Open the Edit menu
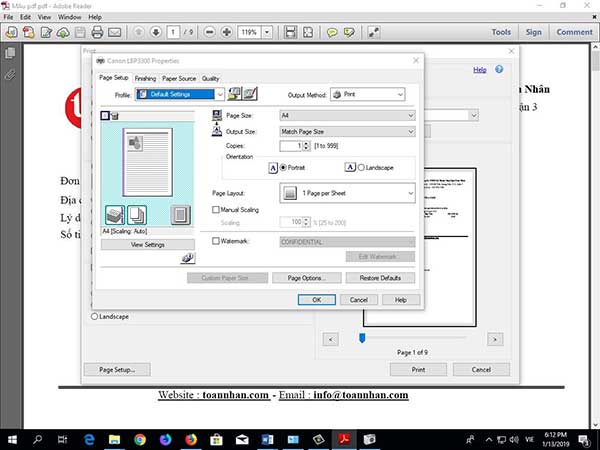Screen dimensions: 600x450 click(25, 17)
